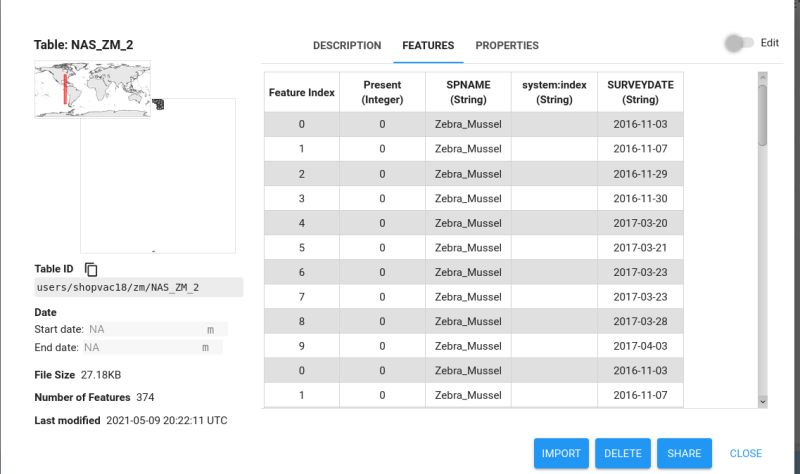This screenshot has width=800, height=474.
Task: Click the DELETE button
Action: tap(623, 453)
